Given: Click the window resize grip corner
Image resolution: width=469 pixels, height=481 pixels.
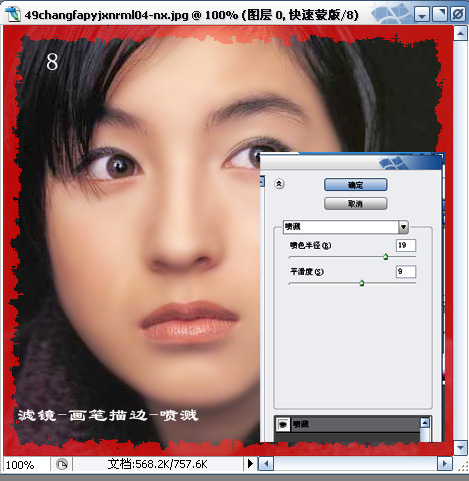Looking at the screenshot, I should pyautogui.click(x=462, y=465).
